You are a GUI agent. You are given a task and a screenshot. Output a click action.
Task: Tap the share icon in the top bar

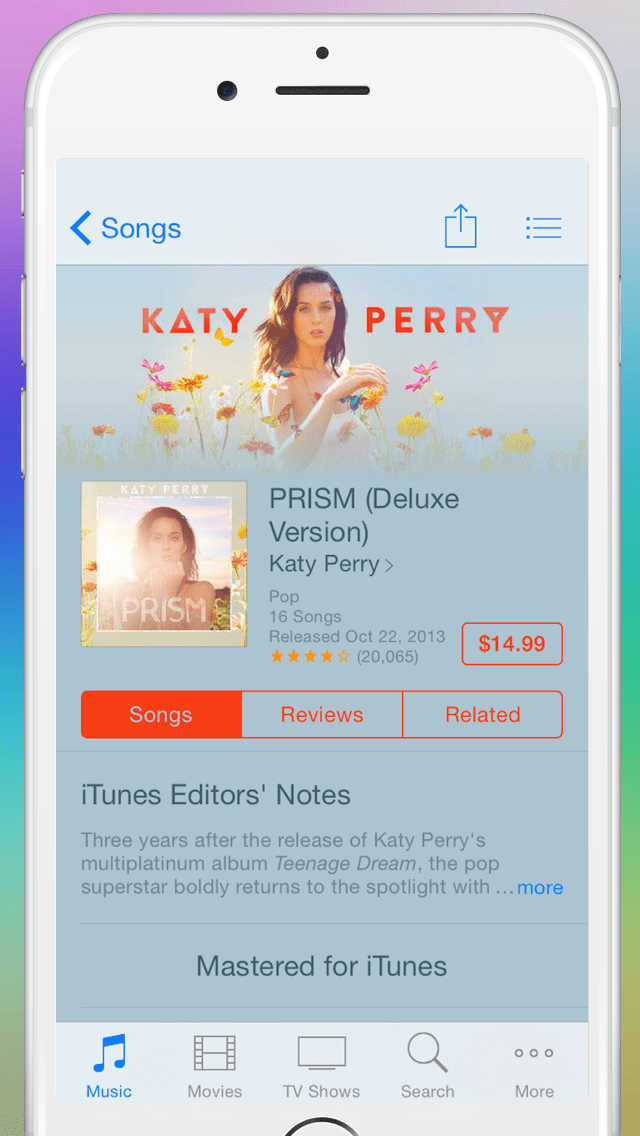461,226
